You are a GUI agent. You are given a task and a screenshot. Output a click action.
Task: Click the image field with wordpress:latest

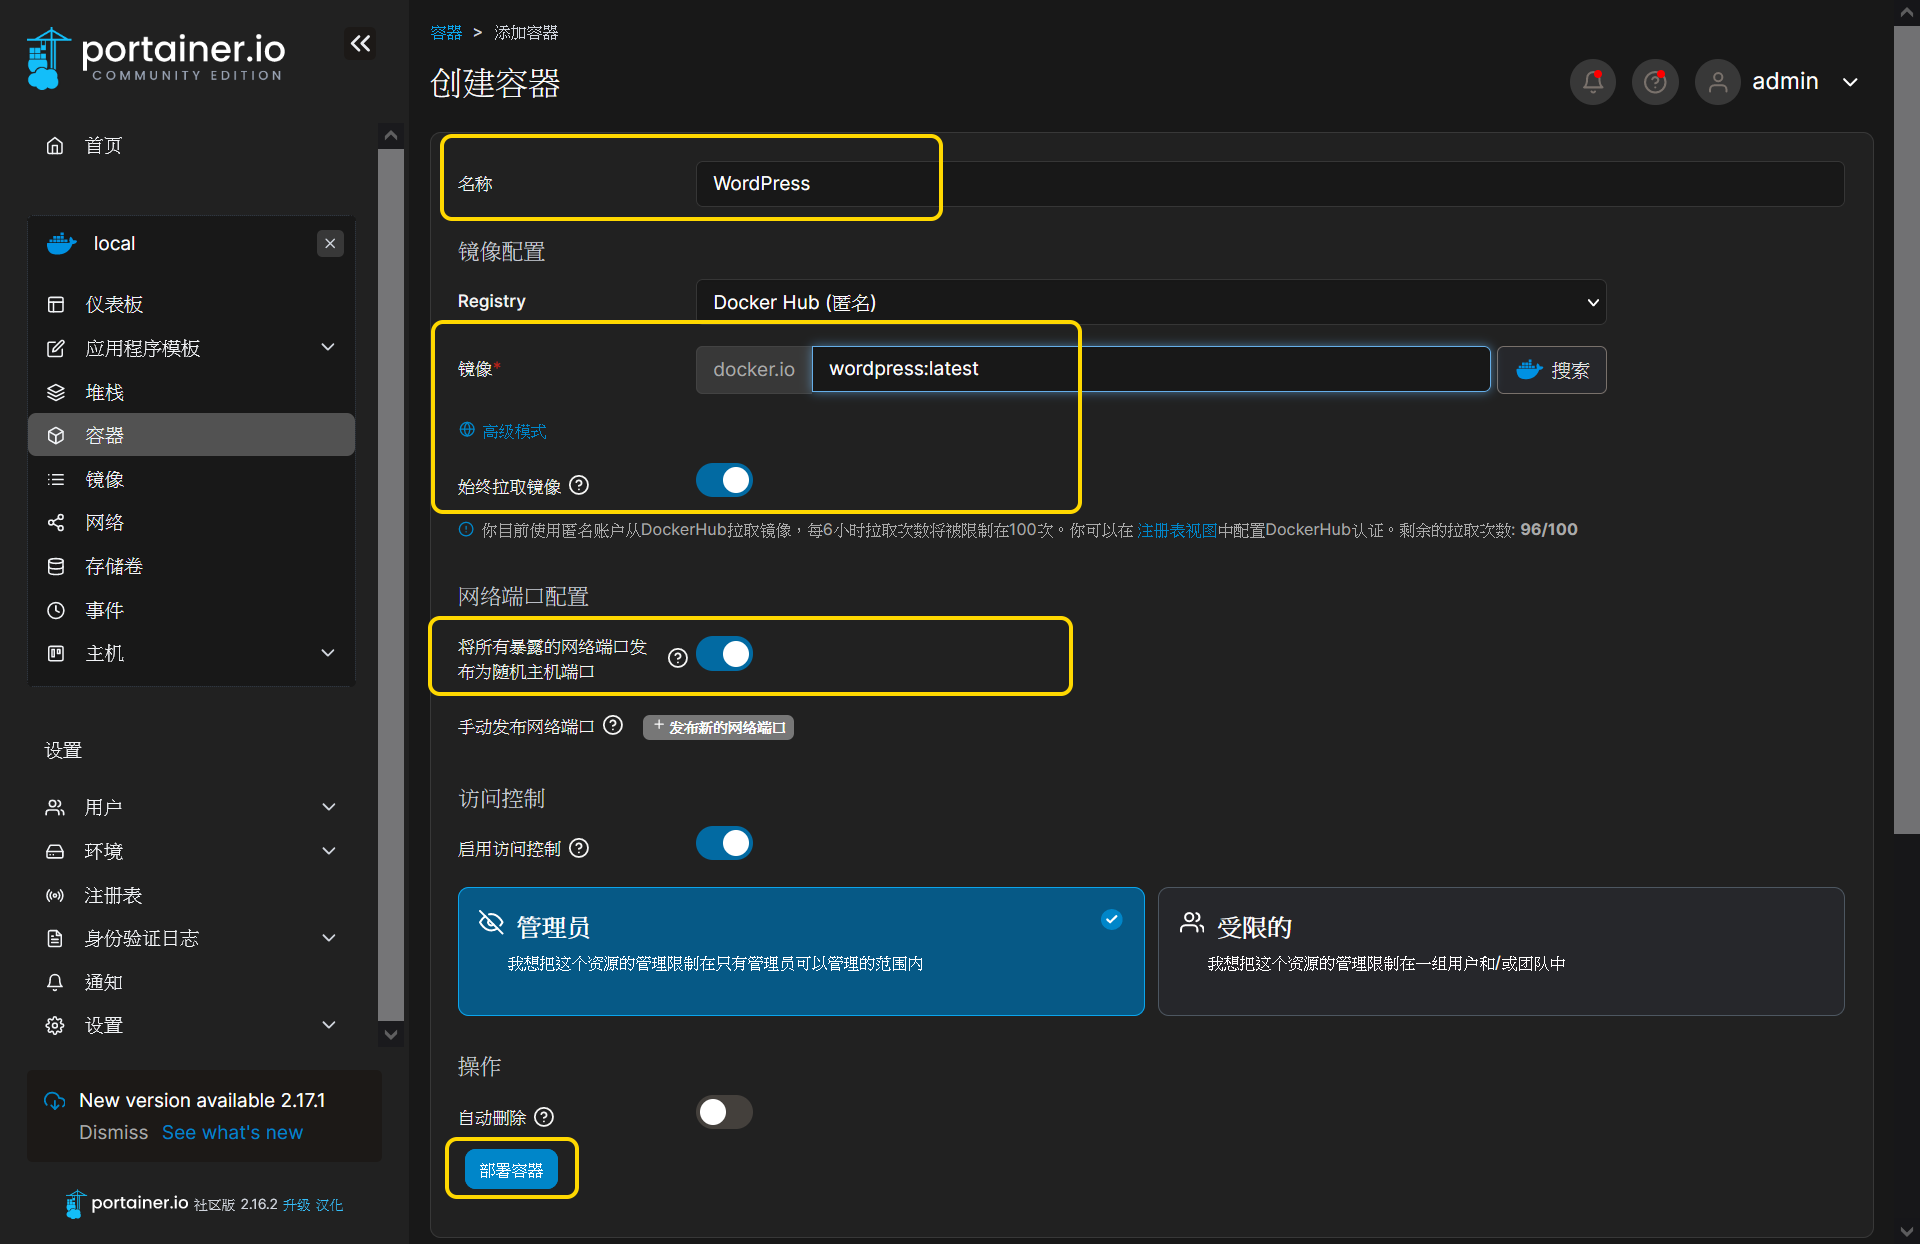(1151, 369)
